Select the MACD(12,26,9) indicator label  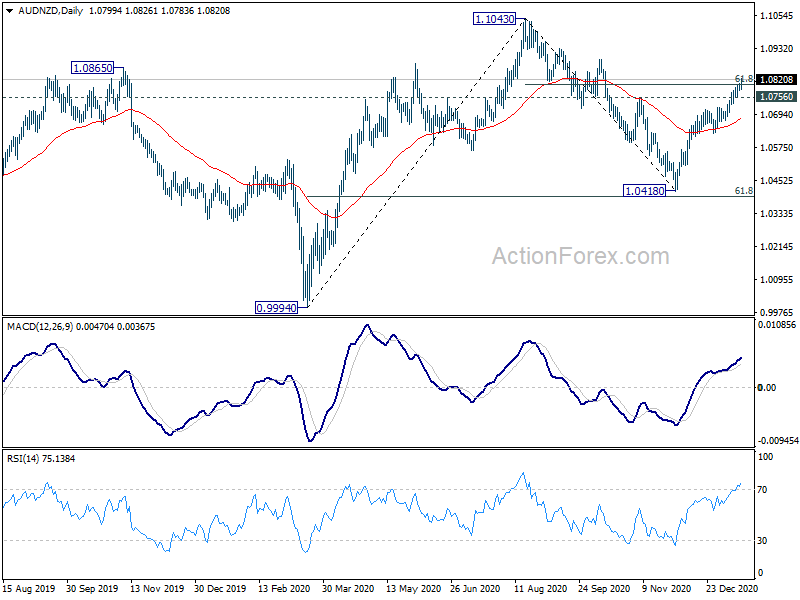pos(40,327)
